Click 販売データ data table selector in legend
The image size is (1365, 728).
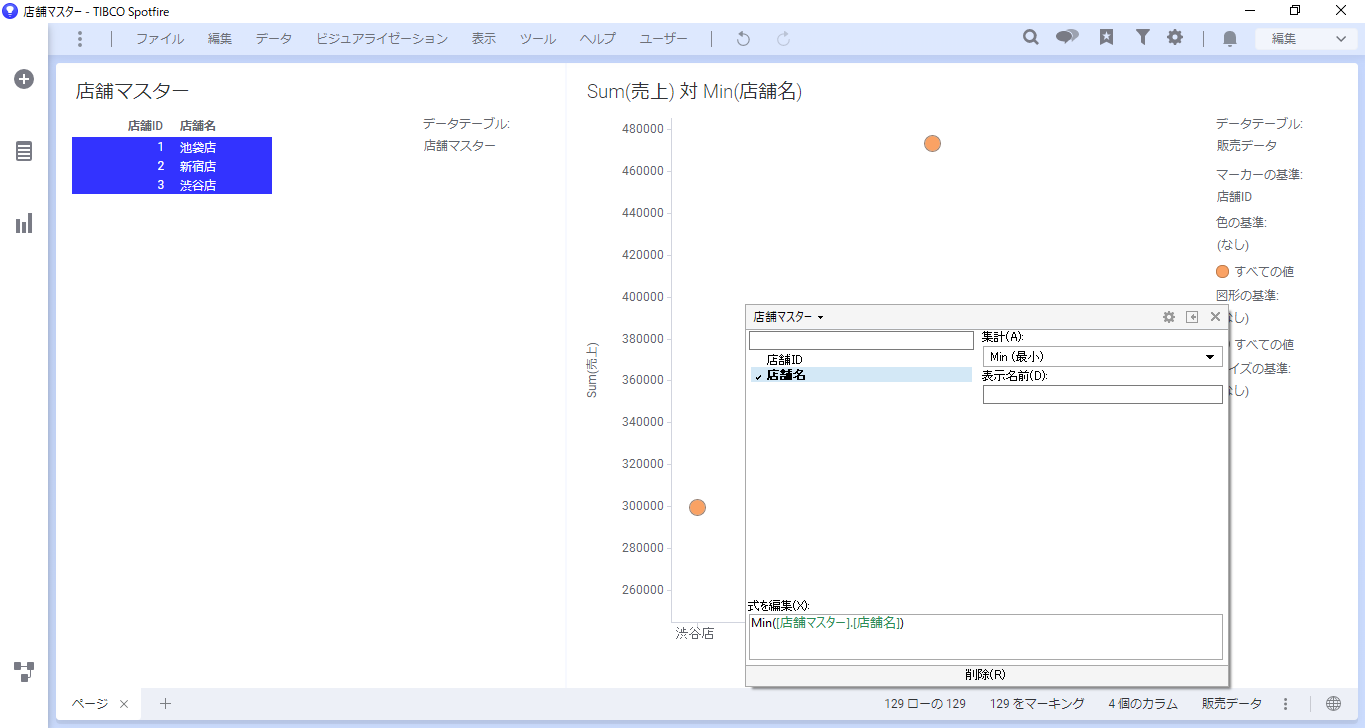(1246, 146)
